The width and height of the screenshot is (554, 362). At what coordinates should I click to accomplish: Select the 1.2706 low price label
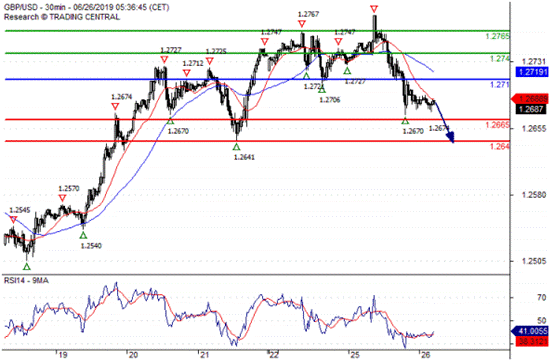[330, 100]
